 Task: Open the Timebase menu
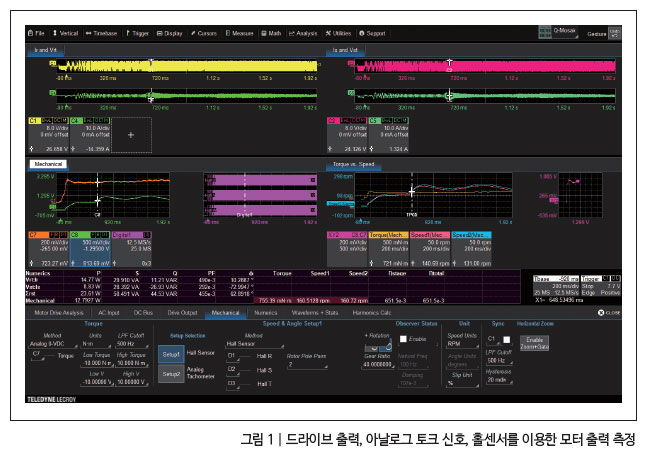(101, 33)
